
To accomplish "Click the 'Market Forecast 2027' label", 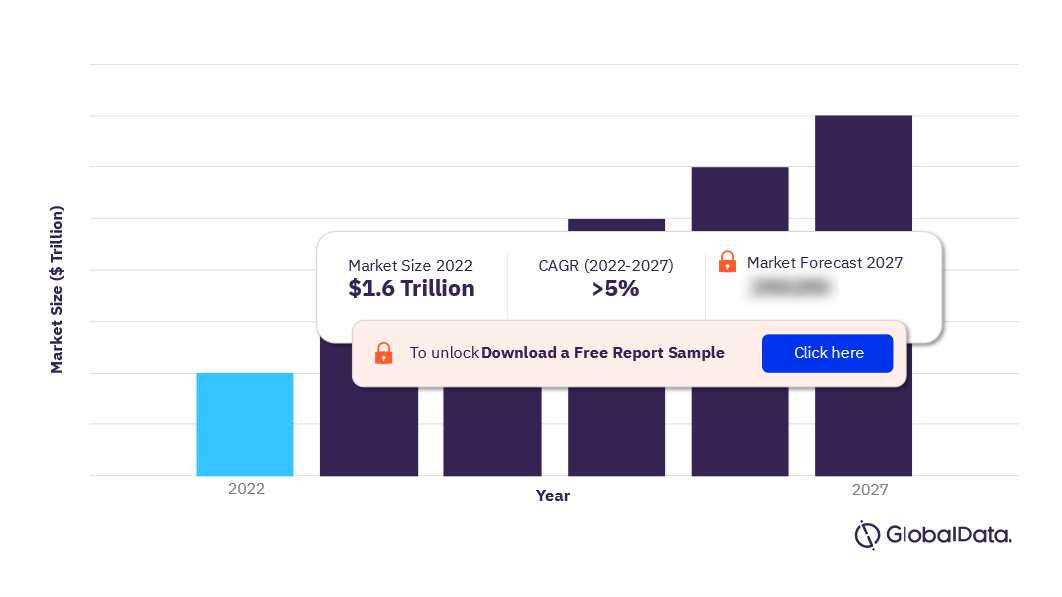I will (825, 263).
